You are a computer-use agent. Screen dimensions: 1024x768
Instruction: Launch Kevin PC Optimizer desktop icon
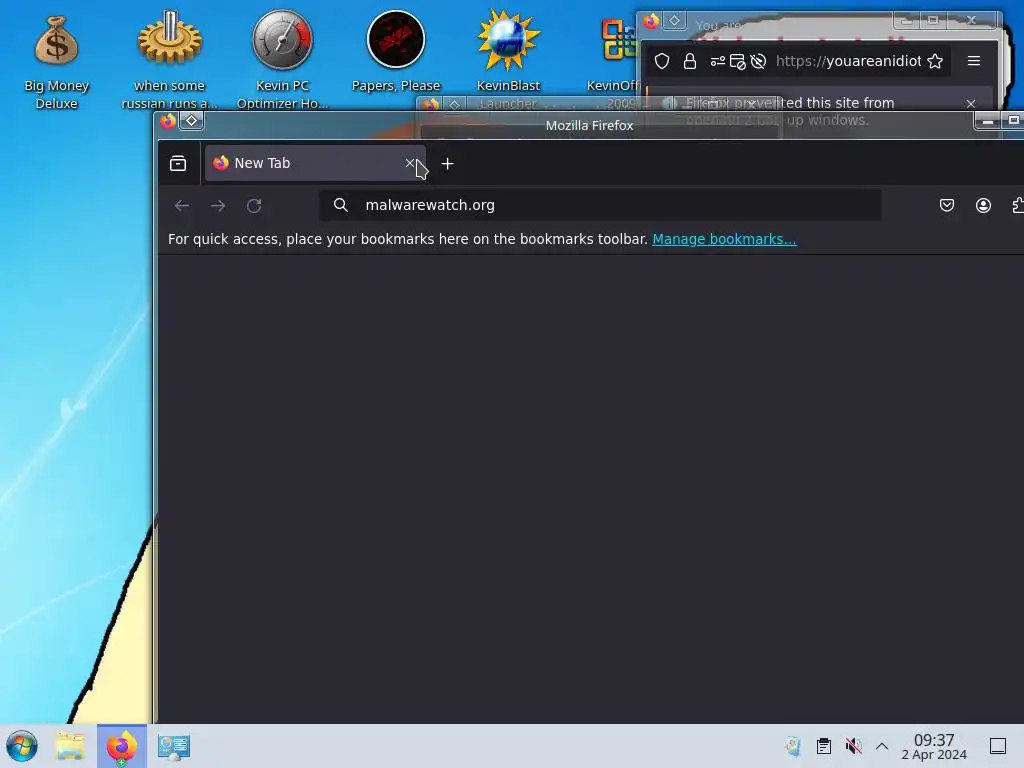[x=282, y=60]
